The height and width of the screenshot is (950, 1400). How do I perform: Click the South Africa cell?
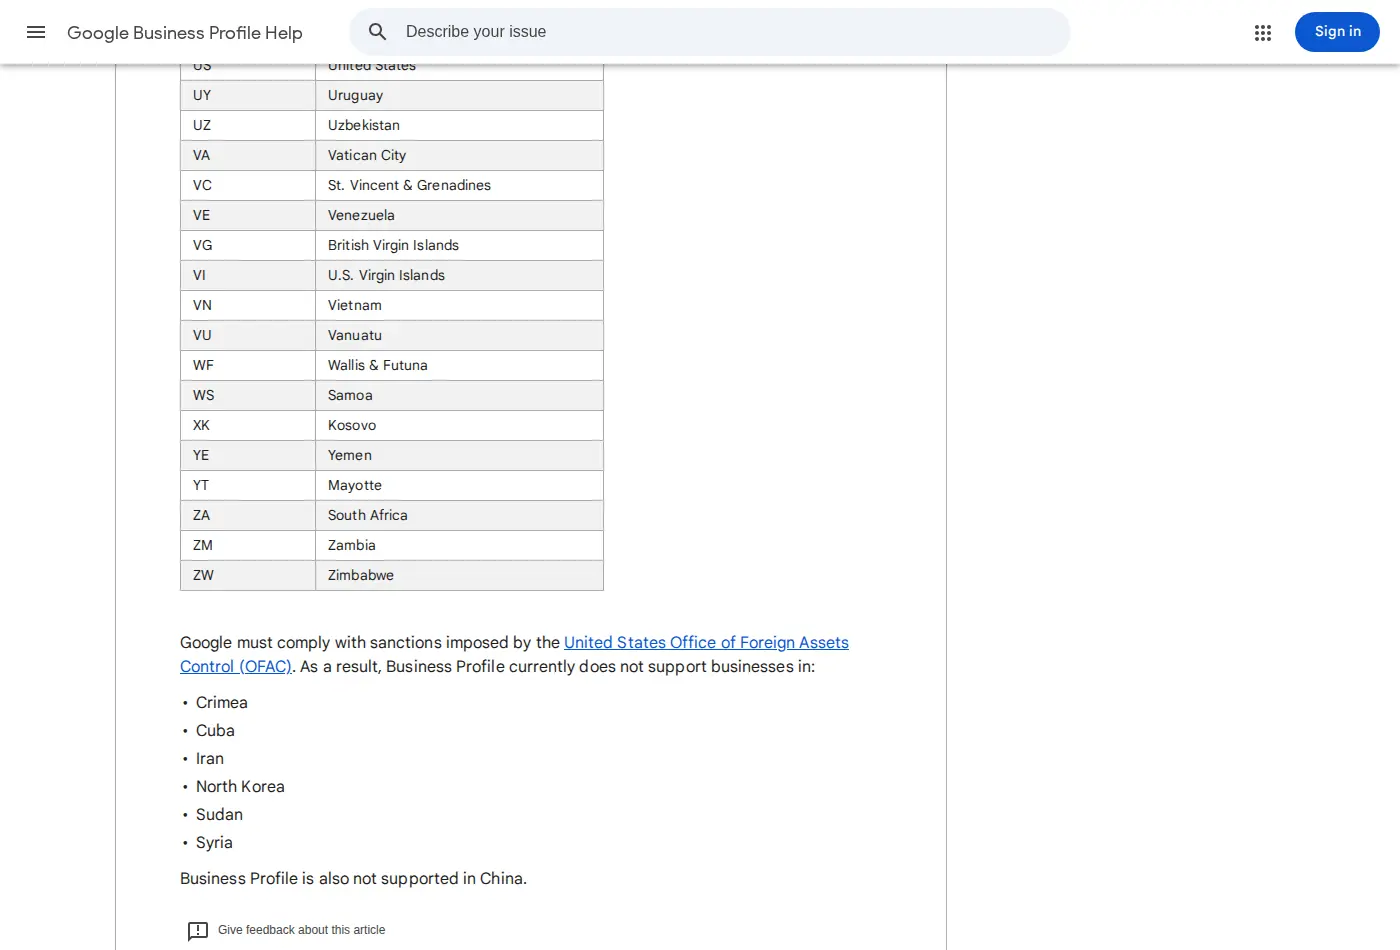(x=459, y=515)
